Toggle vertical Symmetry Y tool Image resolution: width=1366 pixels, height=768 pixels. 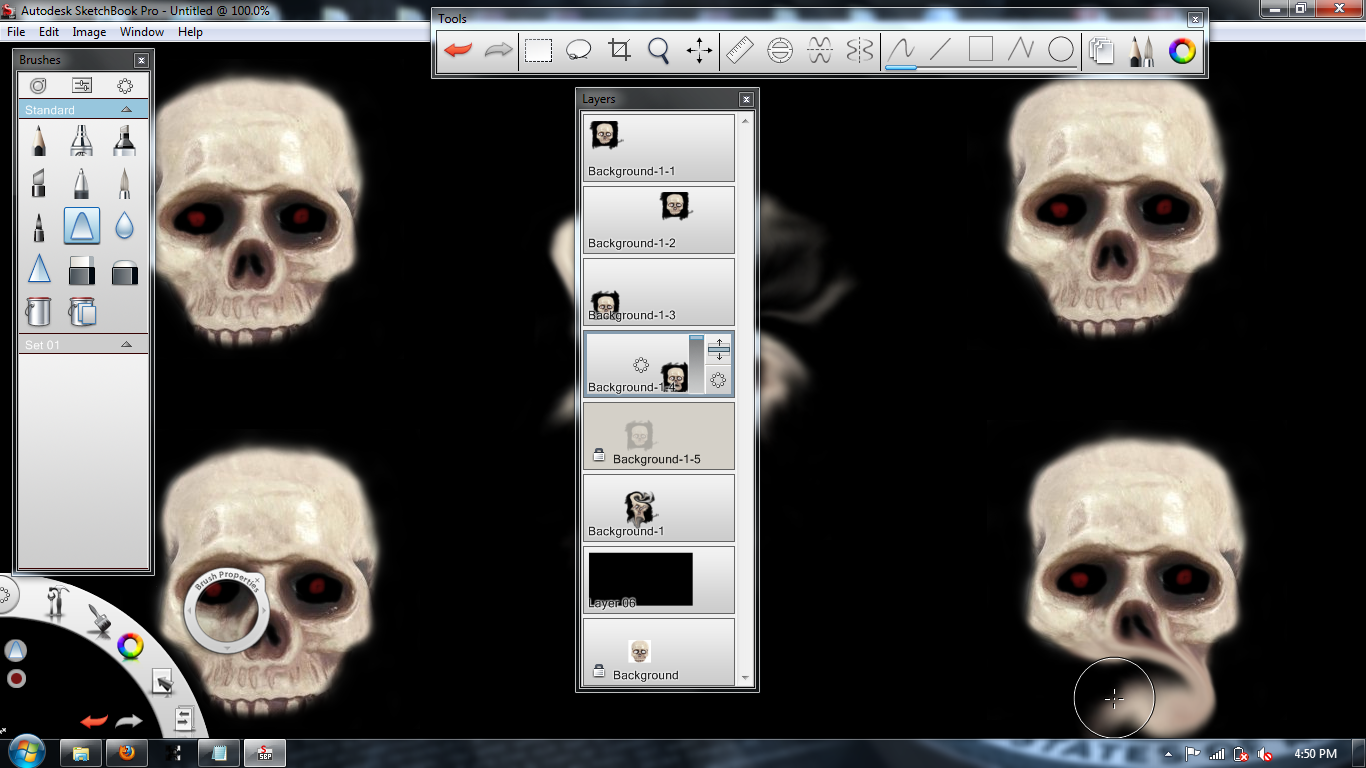(860, 50)
